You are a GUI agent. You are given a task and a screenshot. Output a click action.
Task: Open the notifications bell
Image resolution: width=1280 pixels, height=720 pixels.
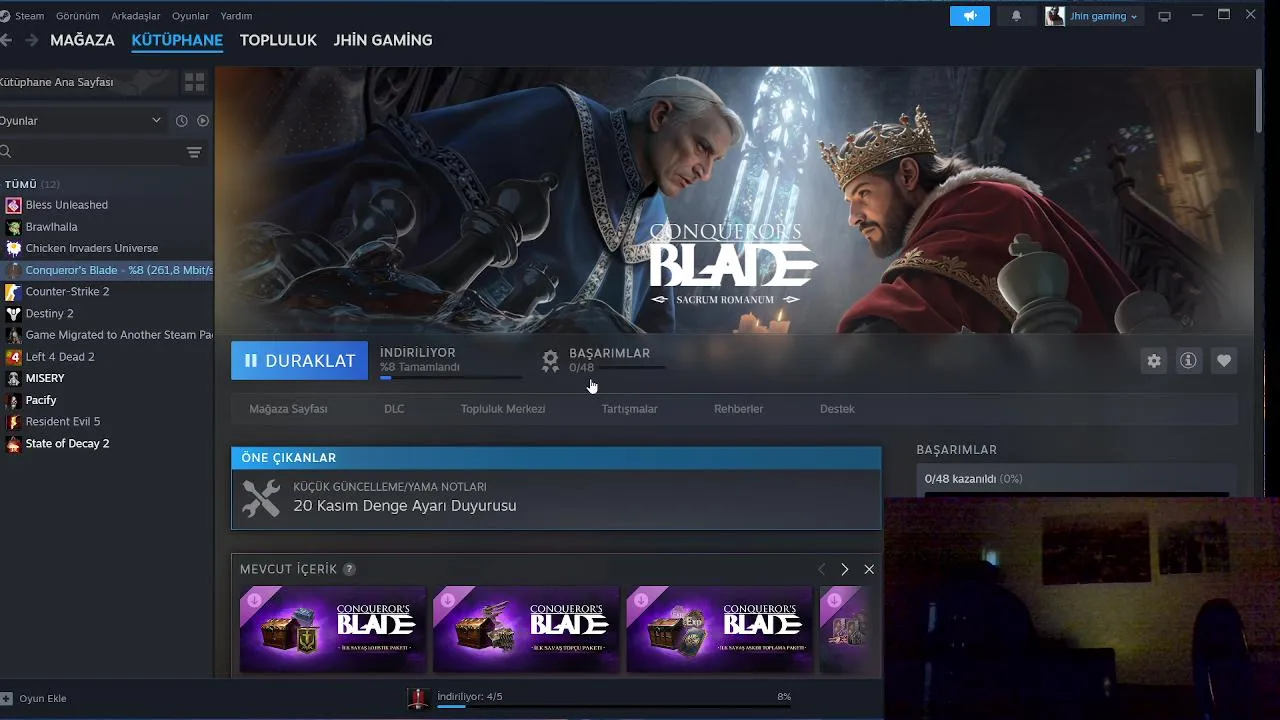[x=1016, y=16]
